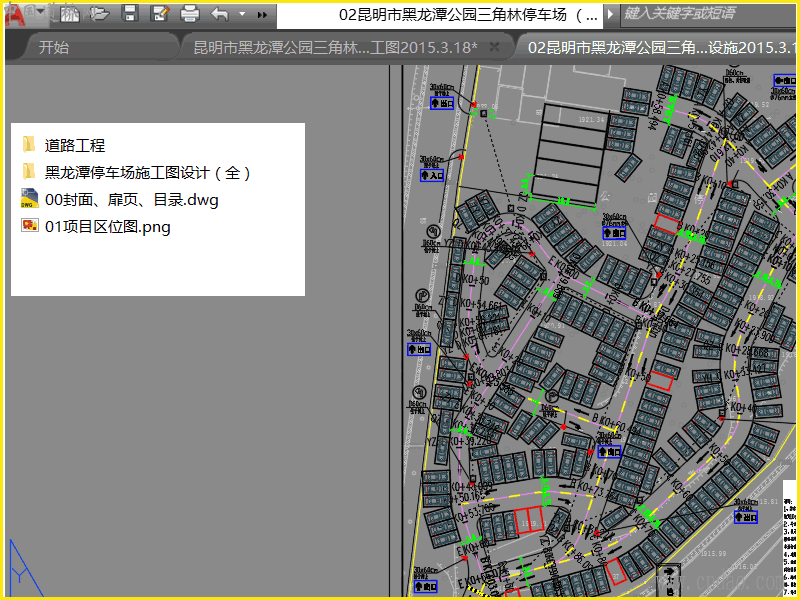Select the 00封面、扉页、目录.dwg file

coord(131,200)
